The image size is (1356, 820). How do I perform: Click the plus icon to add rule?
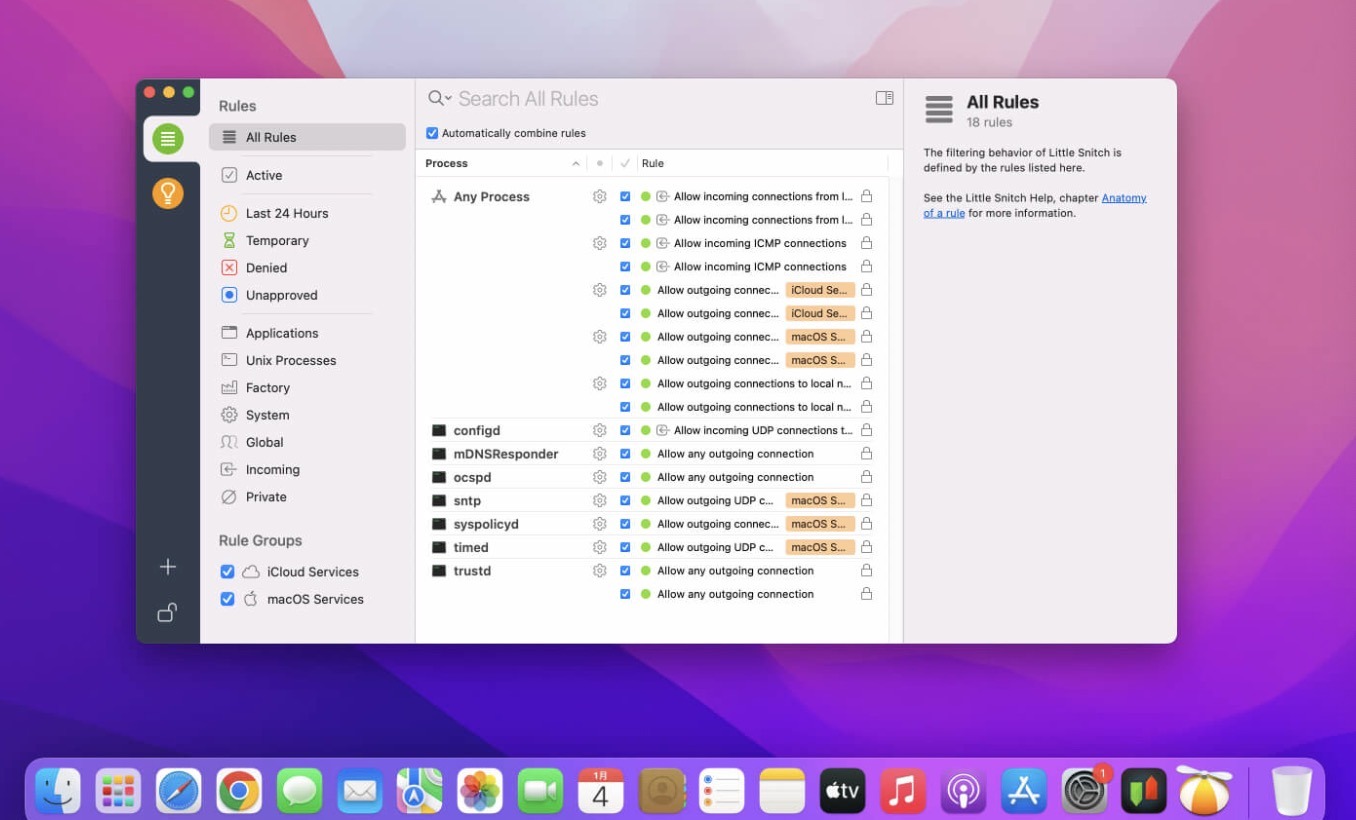point(167,567)
